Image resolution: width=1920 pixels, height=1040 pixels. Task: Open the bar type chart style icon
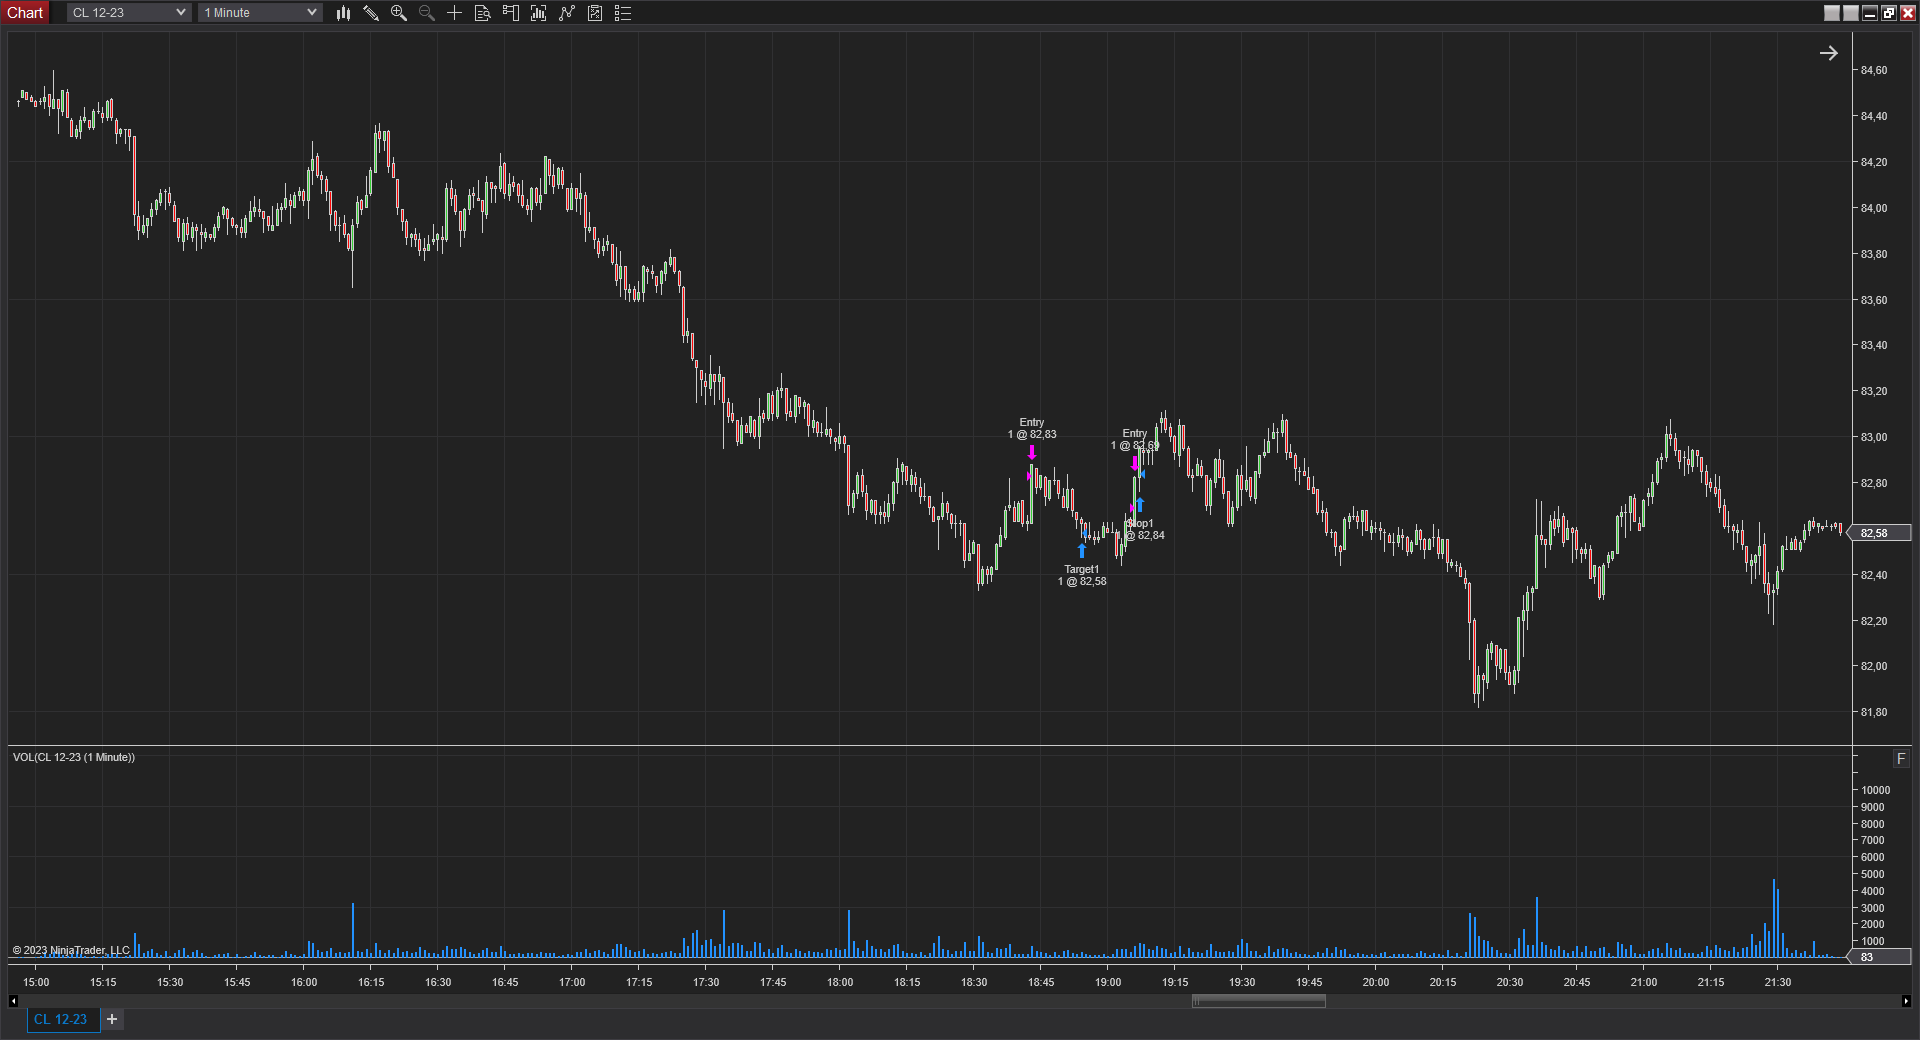(343, 13)
